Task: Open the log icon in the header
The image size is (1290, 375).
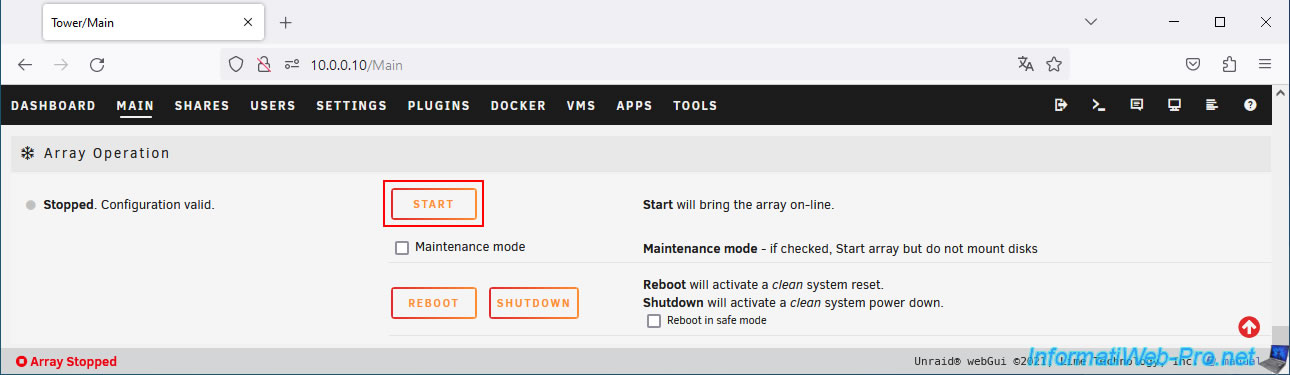Action: click(x=1212, y=105)
